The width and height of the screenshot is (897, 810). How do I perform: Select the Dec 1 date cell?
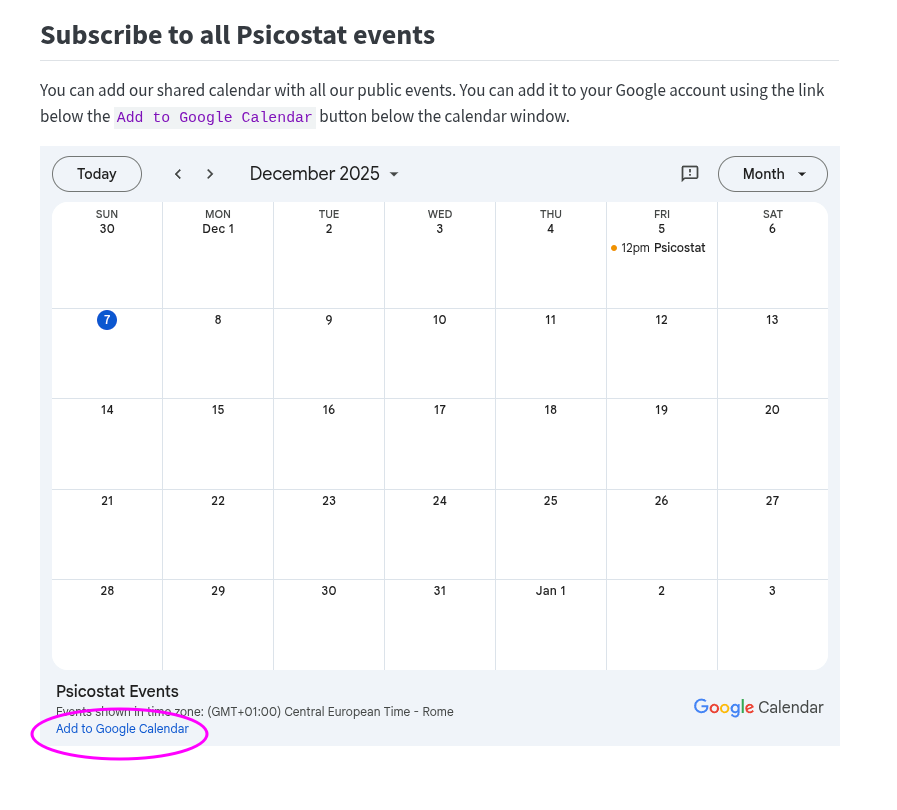click(218, 229)
